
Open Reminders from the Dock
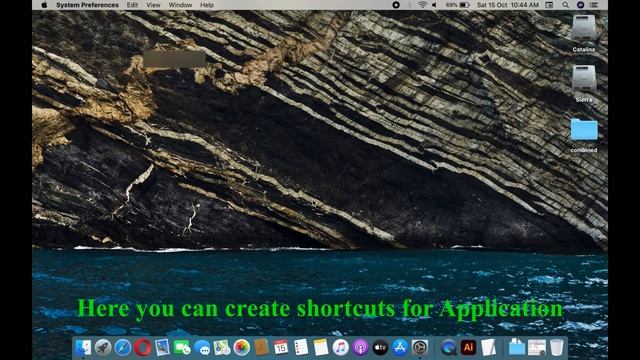coord(301,348)
